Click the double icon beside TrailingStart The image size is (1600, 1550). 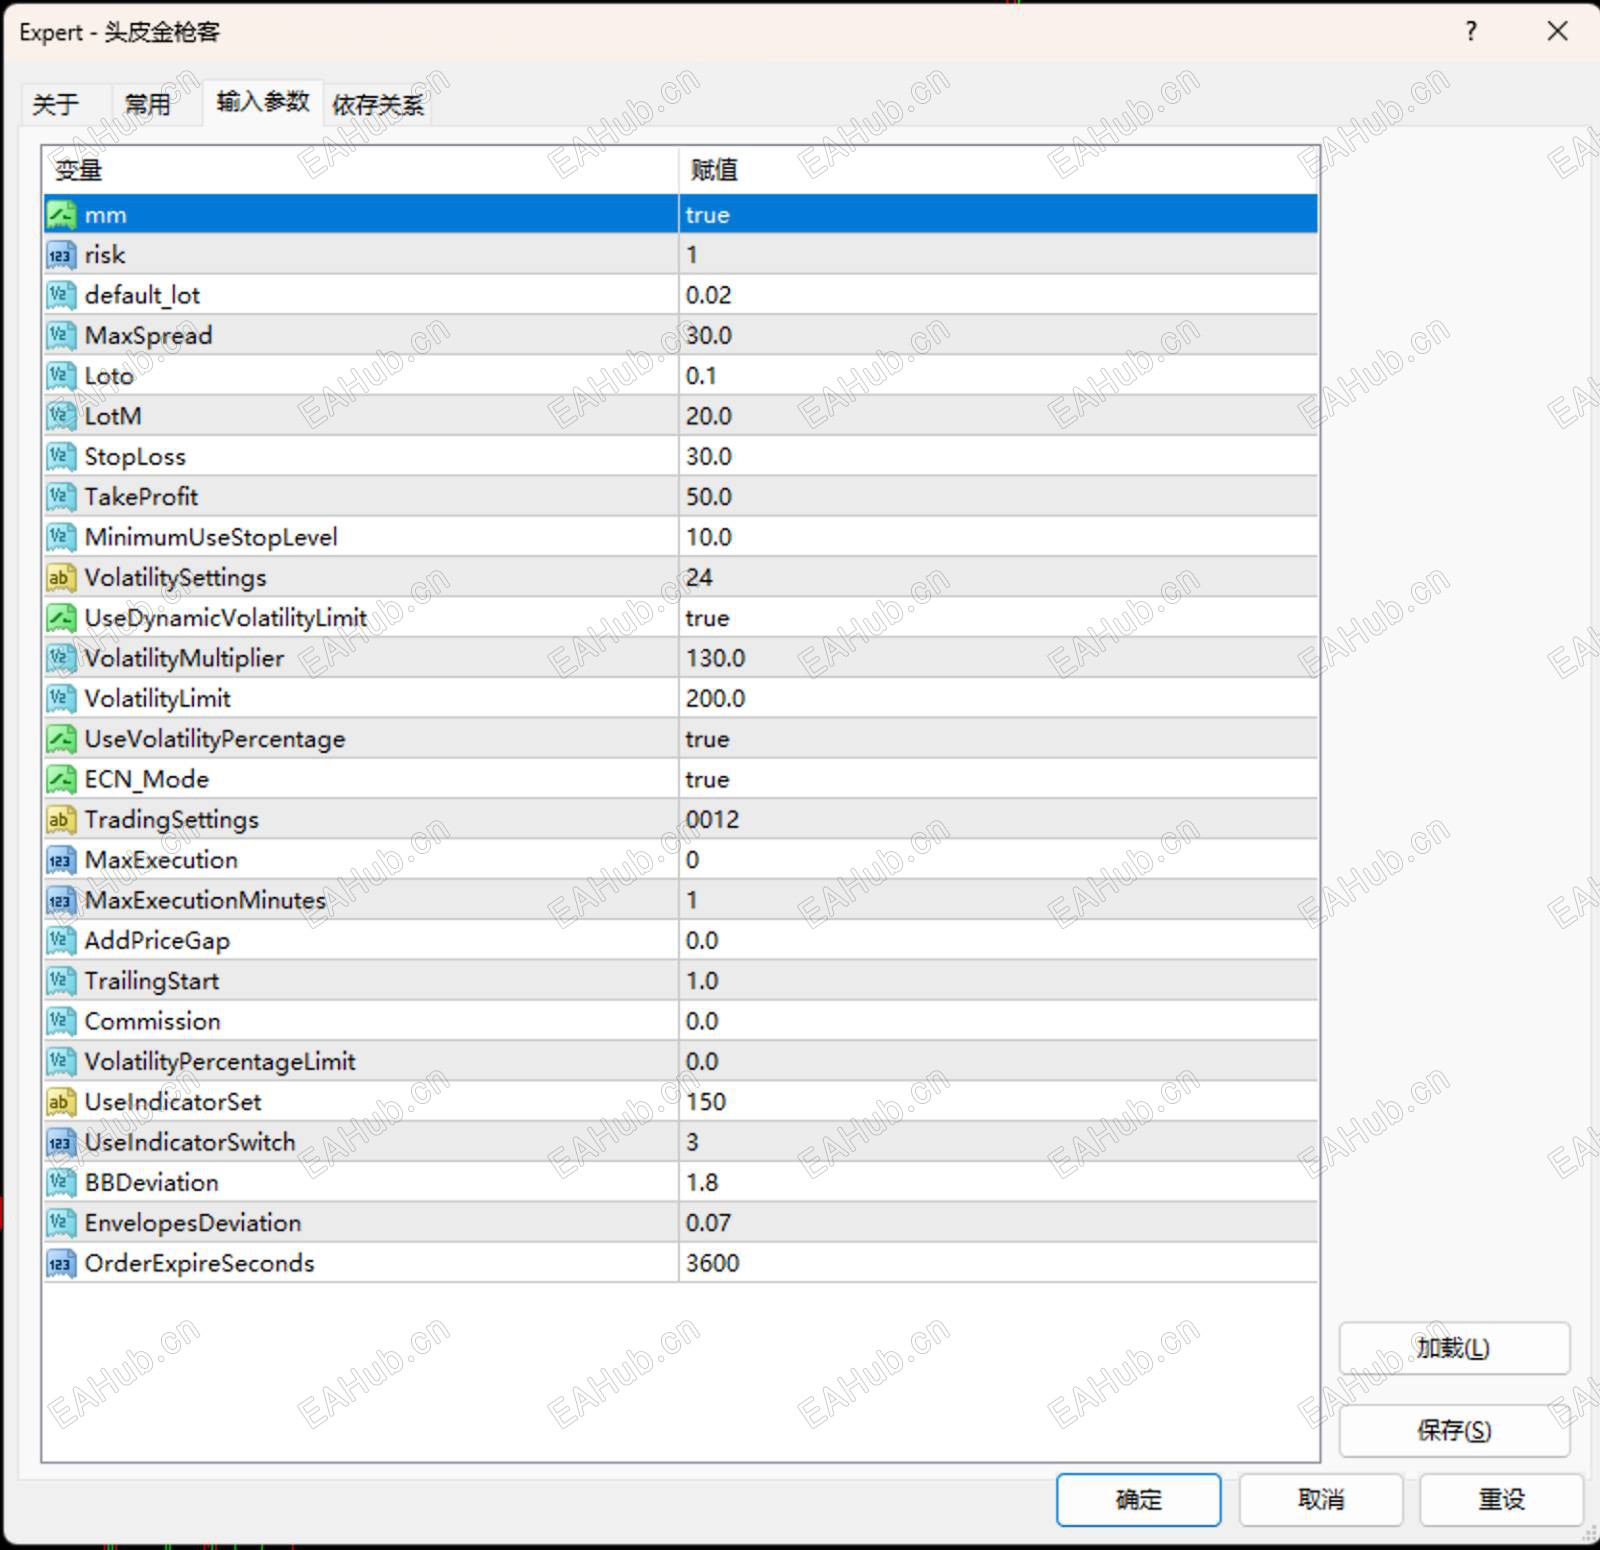click(61, 981)
